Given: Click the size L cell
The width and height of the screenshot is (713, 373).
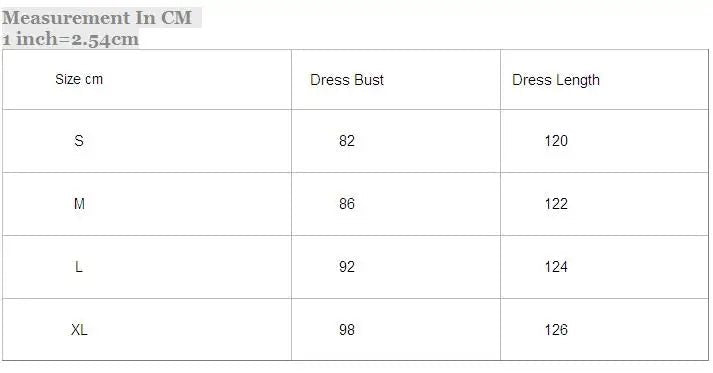Looking at the screenshot, I should [x=147, y=267].
